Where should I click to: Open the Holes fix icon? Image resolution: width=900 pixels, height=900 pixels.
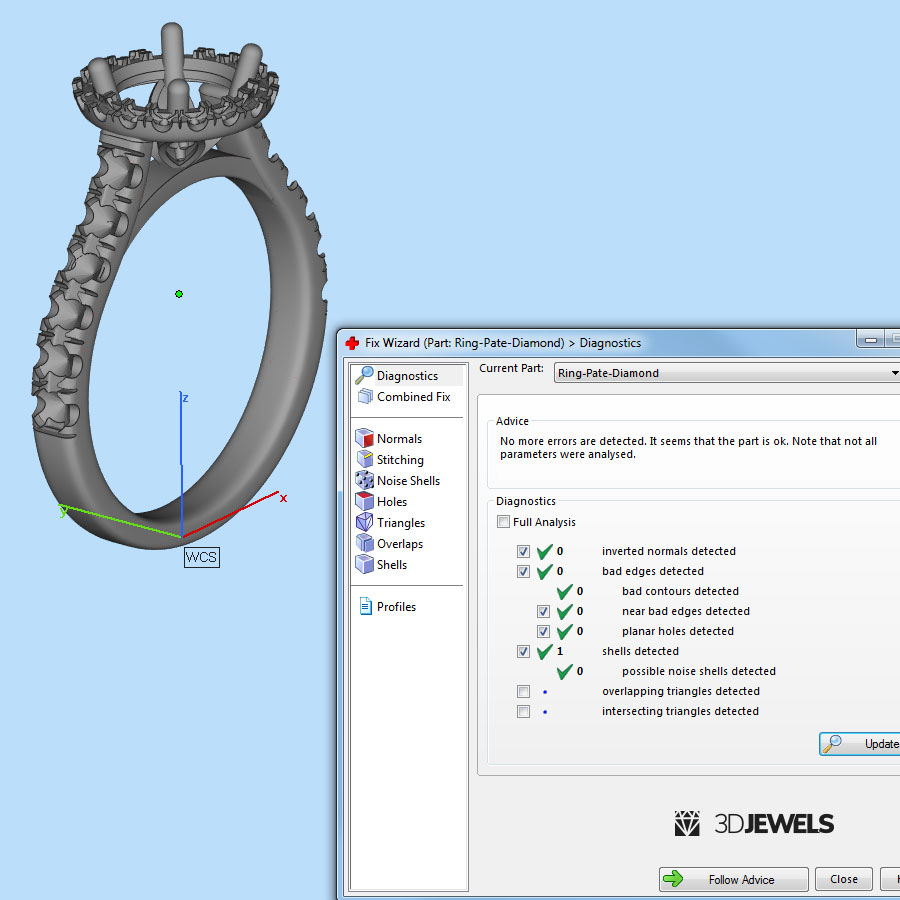pyautogui.click(x=364, y=502)
